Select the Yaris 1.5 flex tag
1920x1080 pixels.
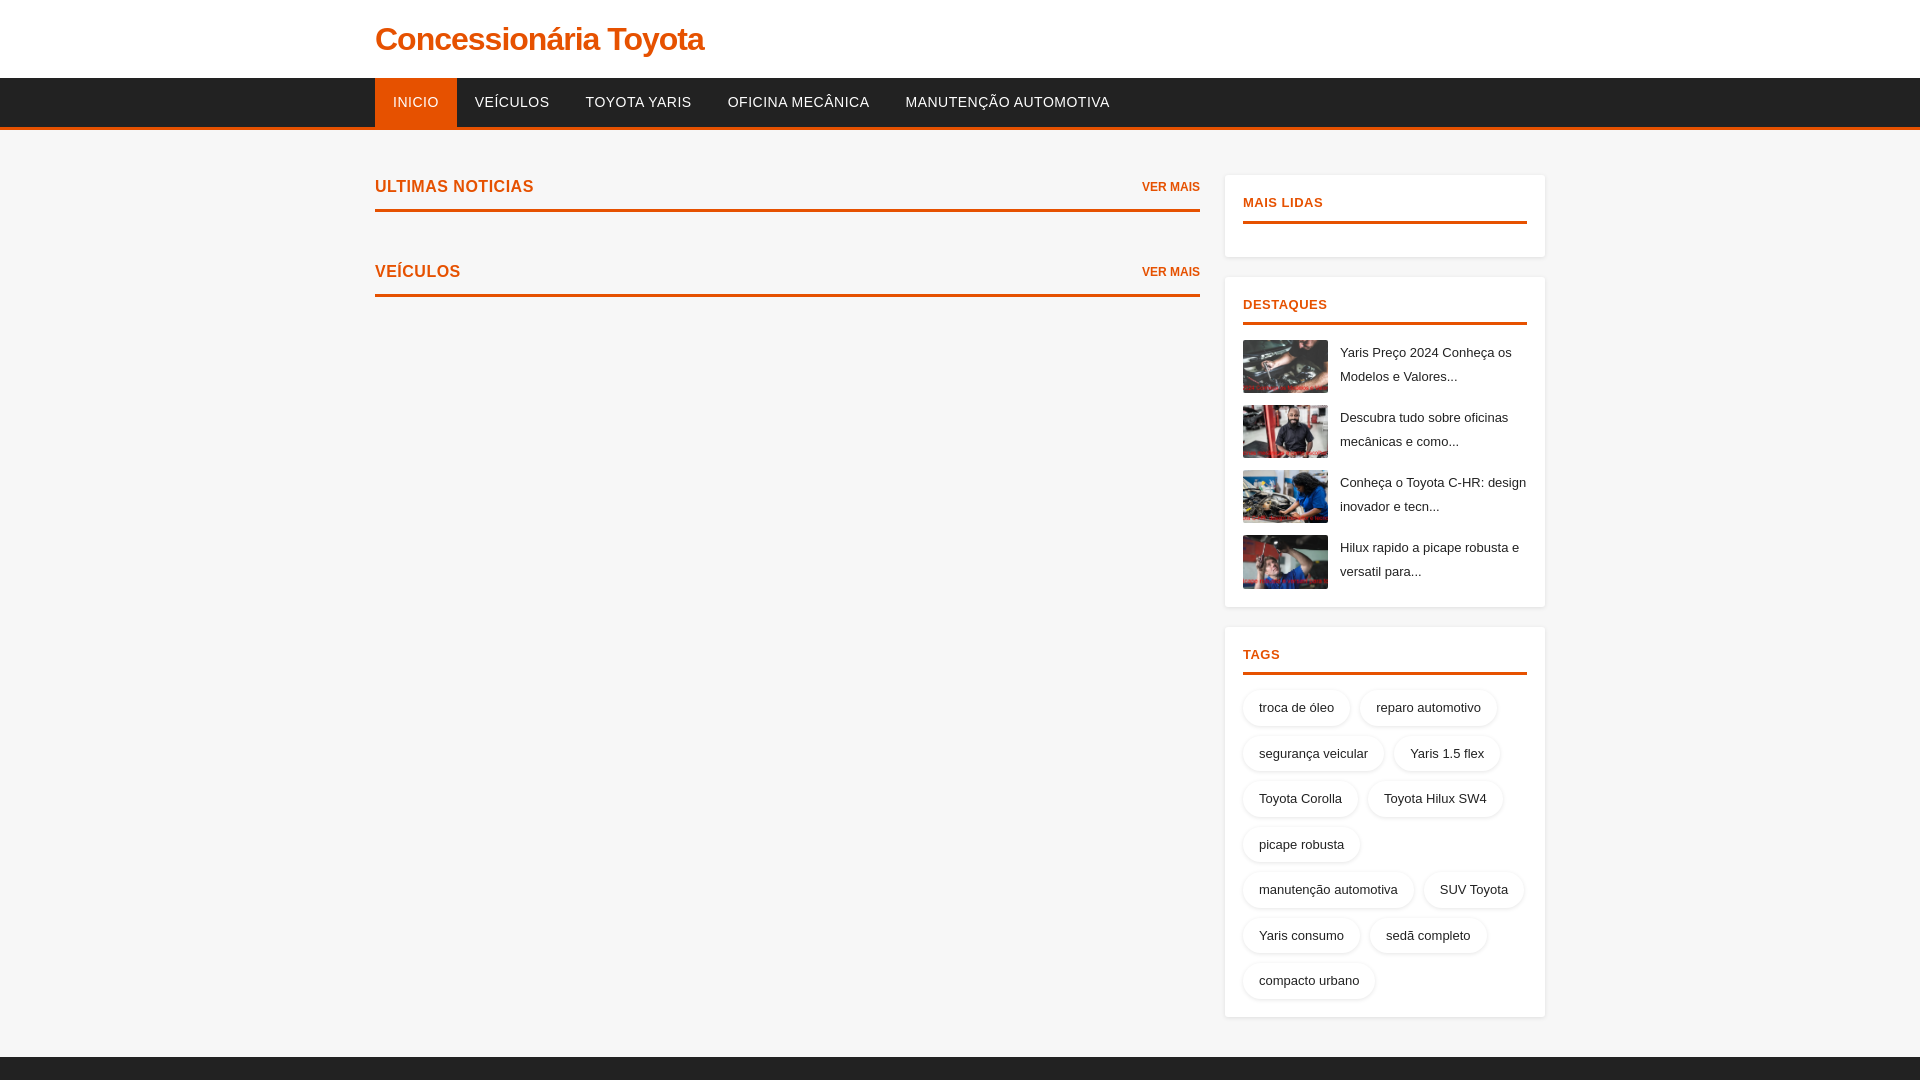coord(1447,754)
